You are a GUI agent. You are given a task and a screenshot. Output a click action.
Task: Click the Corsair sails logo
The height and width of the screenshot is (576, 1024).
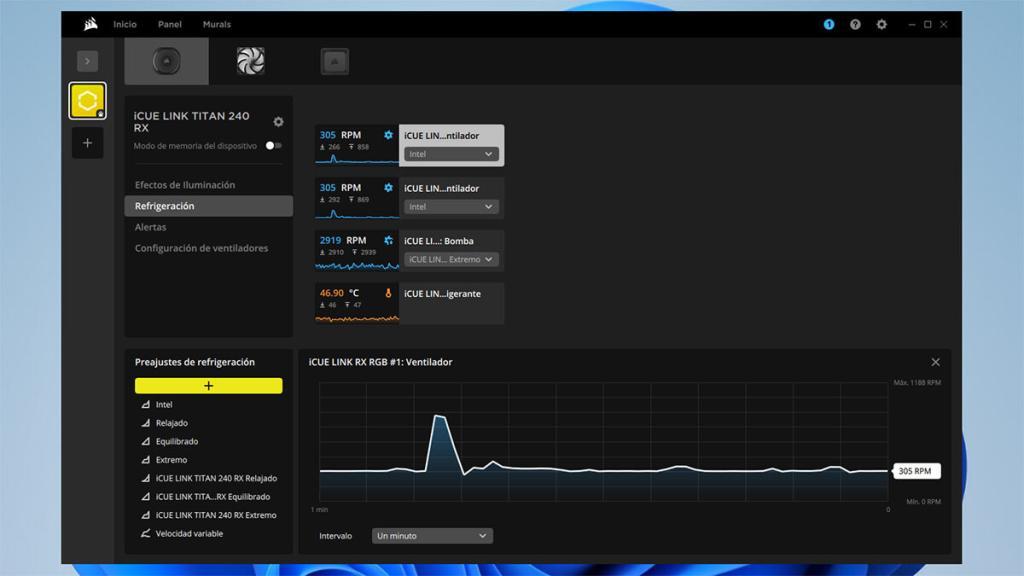[x=91, y=24]
